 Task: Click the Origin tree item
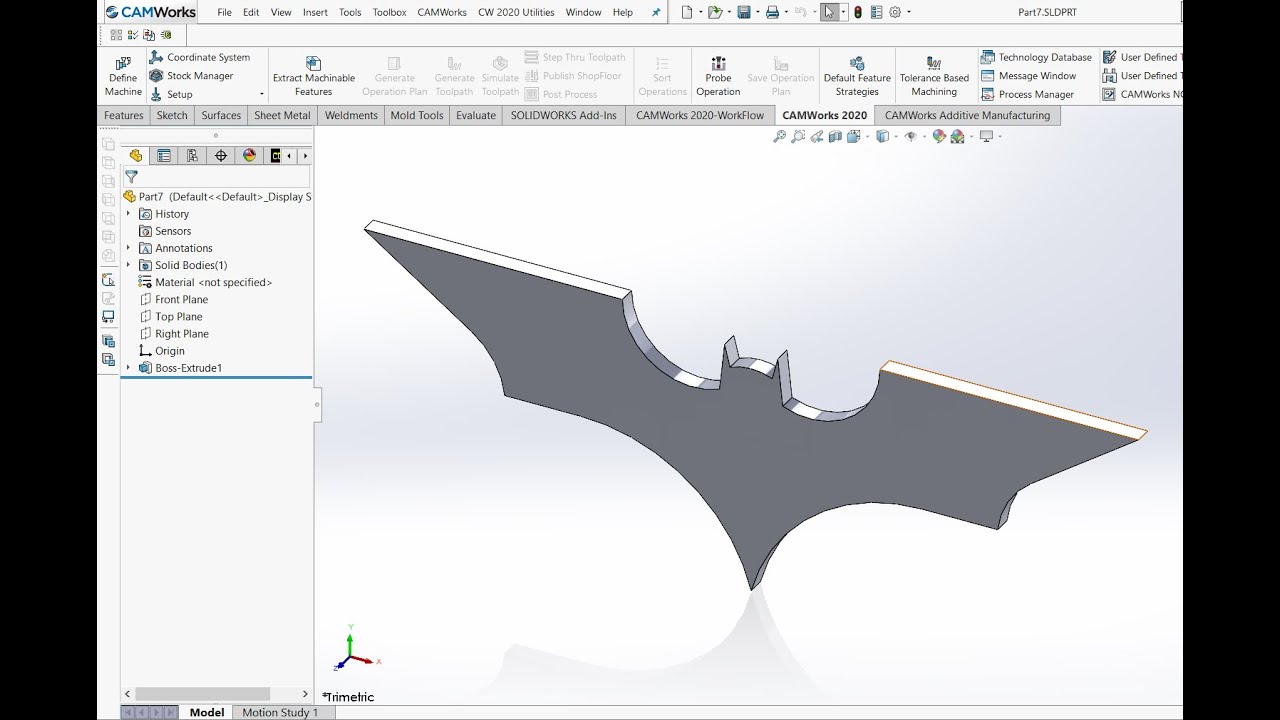click(161, 351)
